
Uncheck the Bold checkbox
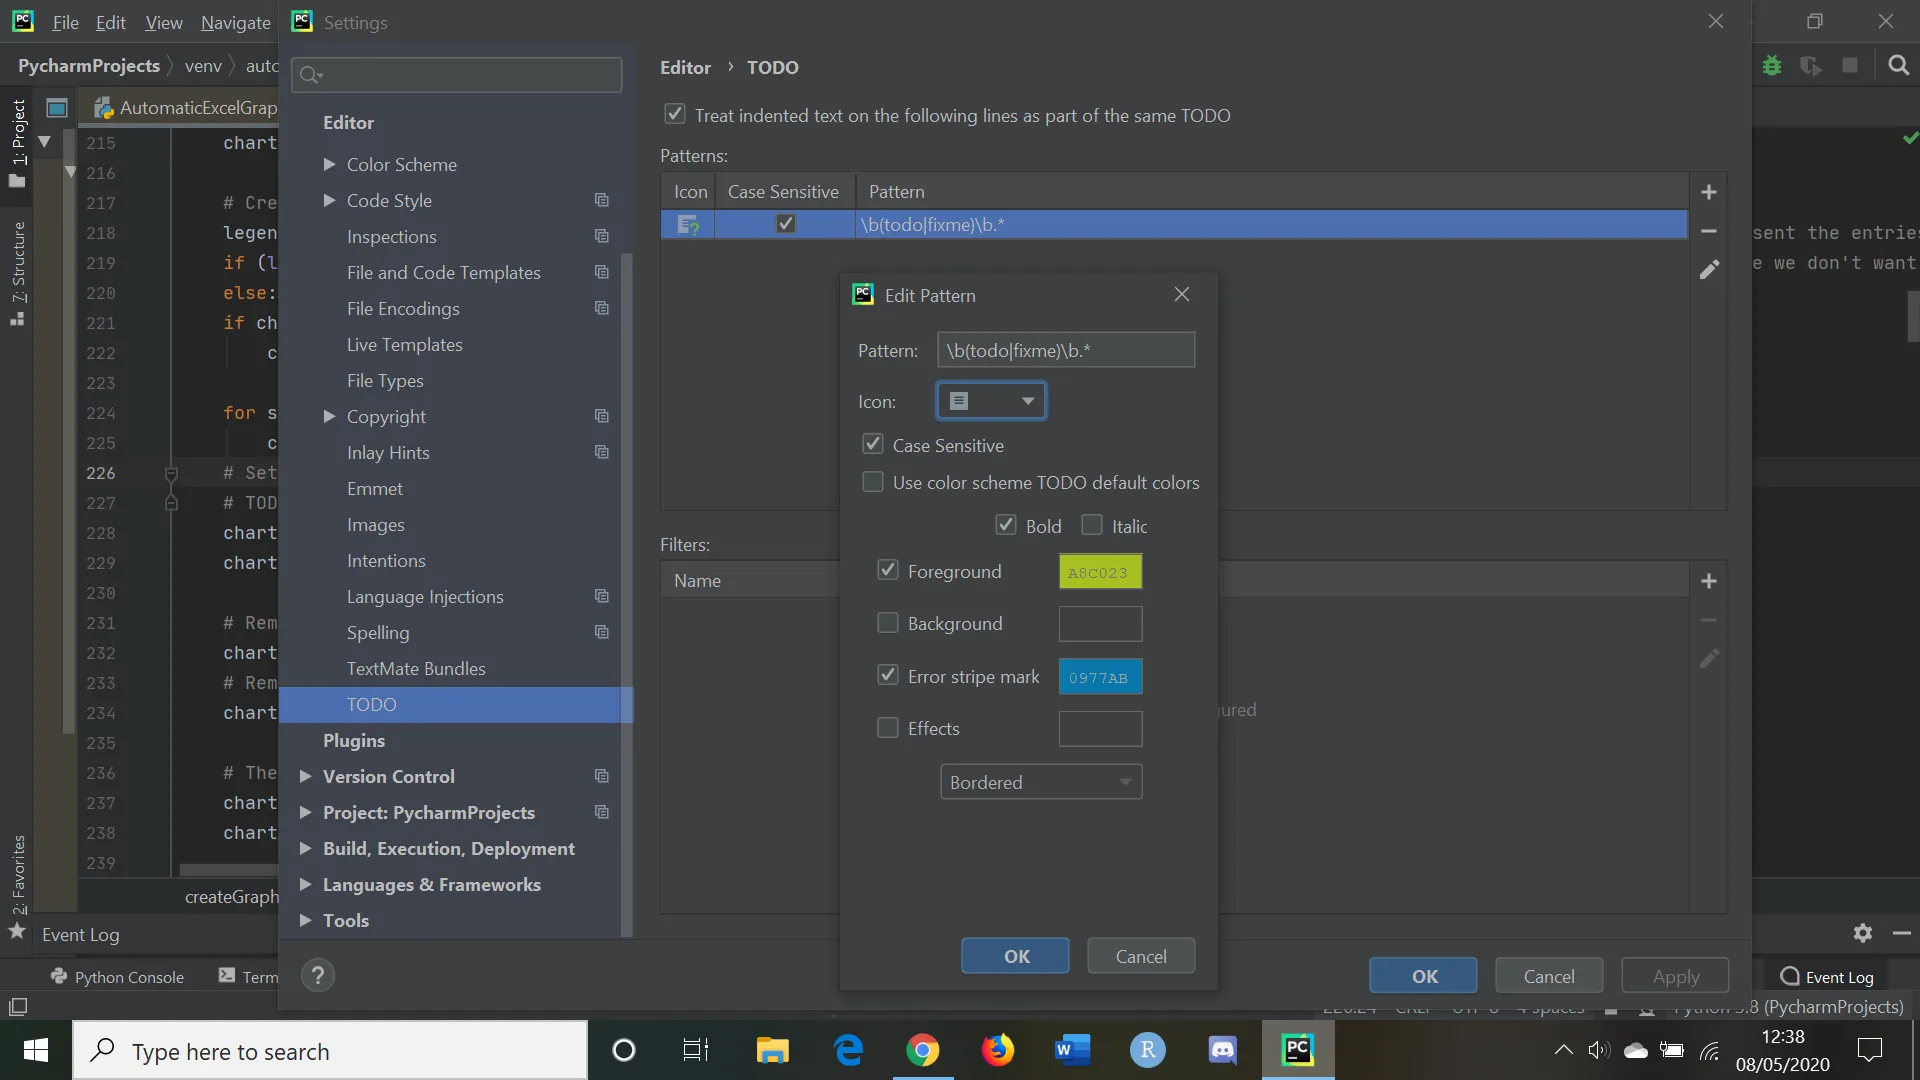pos(1006,525)
